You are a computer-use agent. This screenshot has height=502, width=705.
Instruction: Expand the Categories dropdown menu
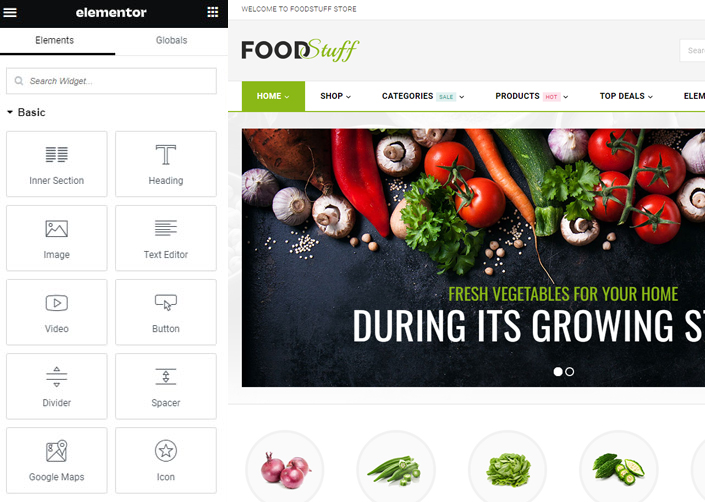click(423, 96)
